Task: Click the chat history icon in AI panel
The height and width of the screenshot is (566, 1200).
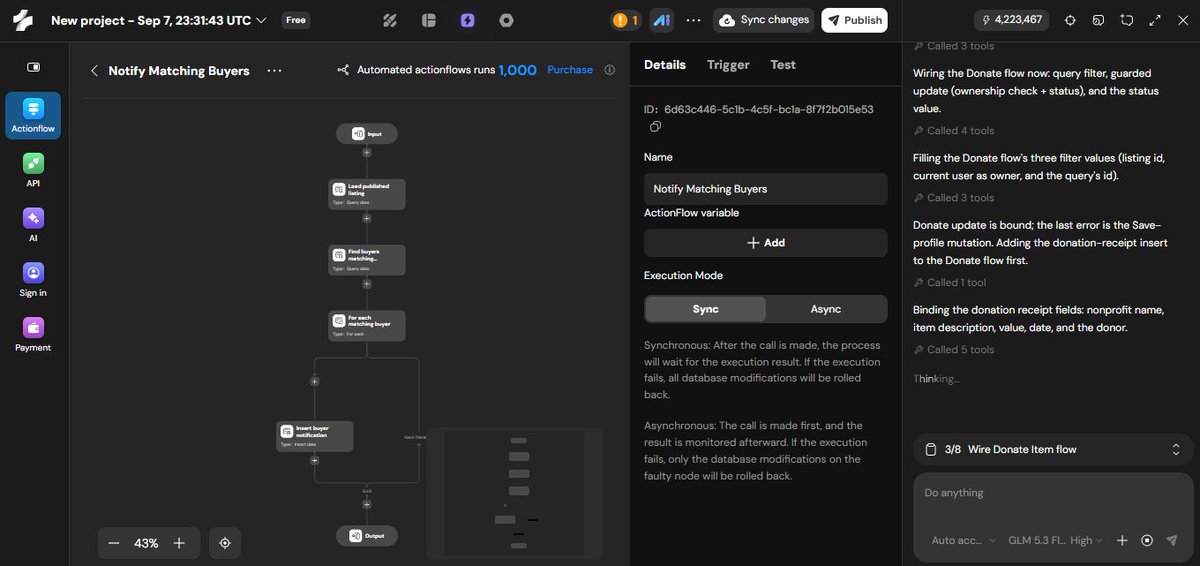Action: tap(1098, 20)
